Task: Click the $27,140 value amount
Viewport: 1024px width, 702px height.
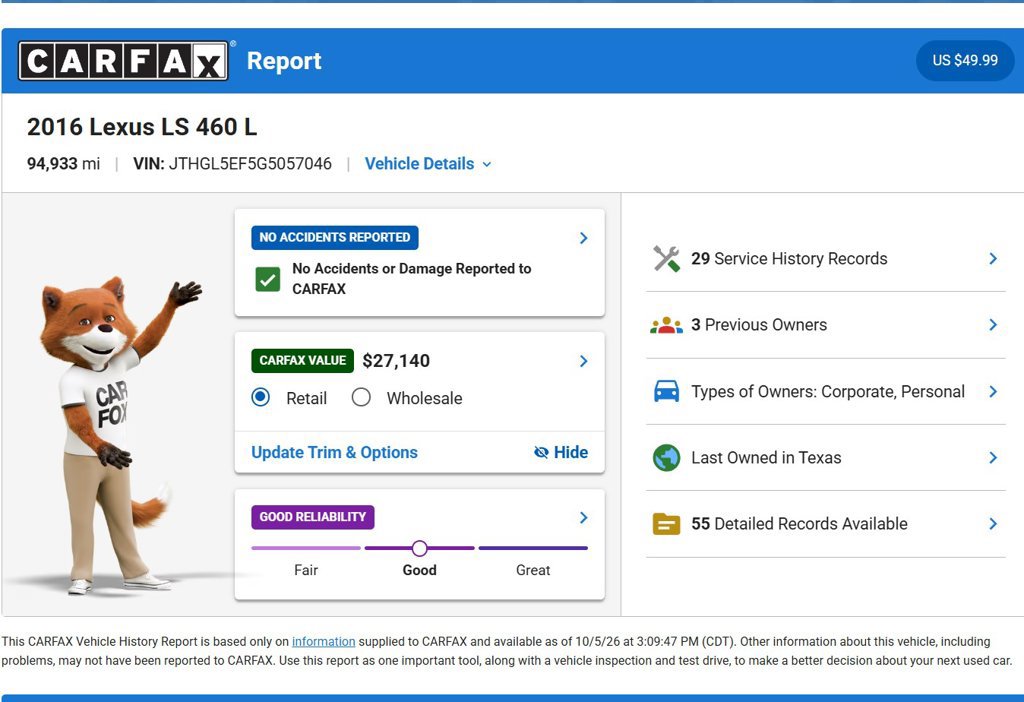Action: 396,360
